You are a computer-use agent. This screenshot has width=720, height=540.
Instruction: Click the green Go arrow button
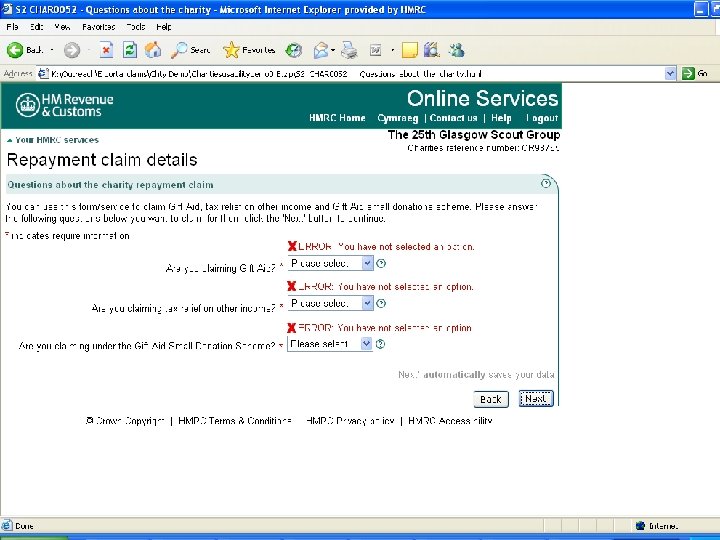coord(688,73)
